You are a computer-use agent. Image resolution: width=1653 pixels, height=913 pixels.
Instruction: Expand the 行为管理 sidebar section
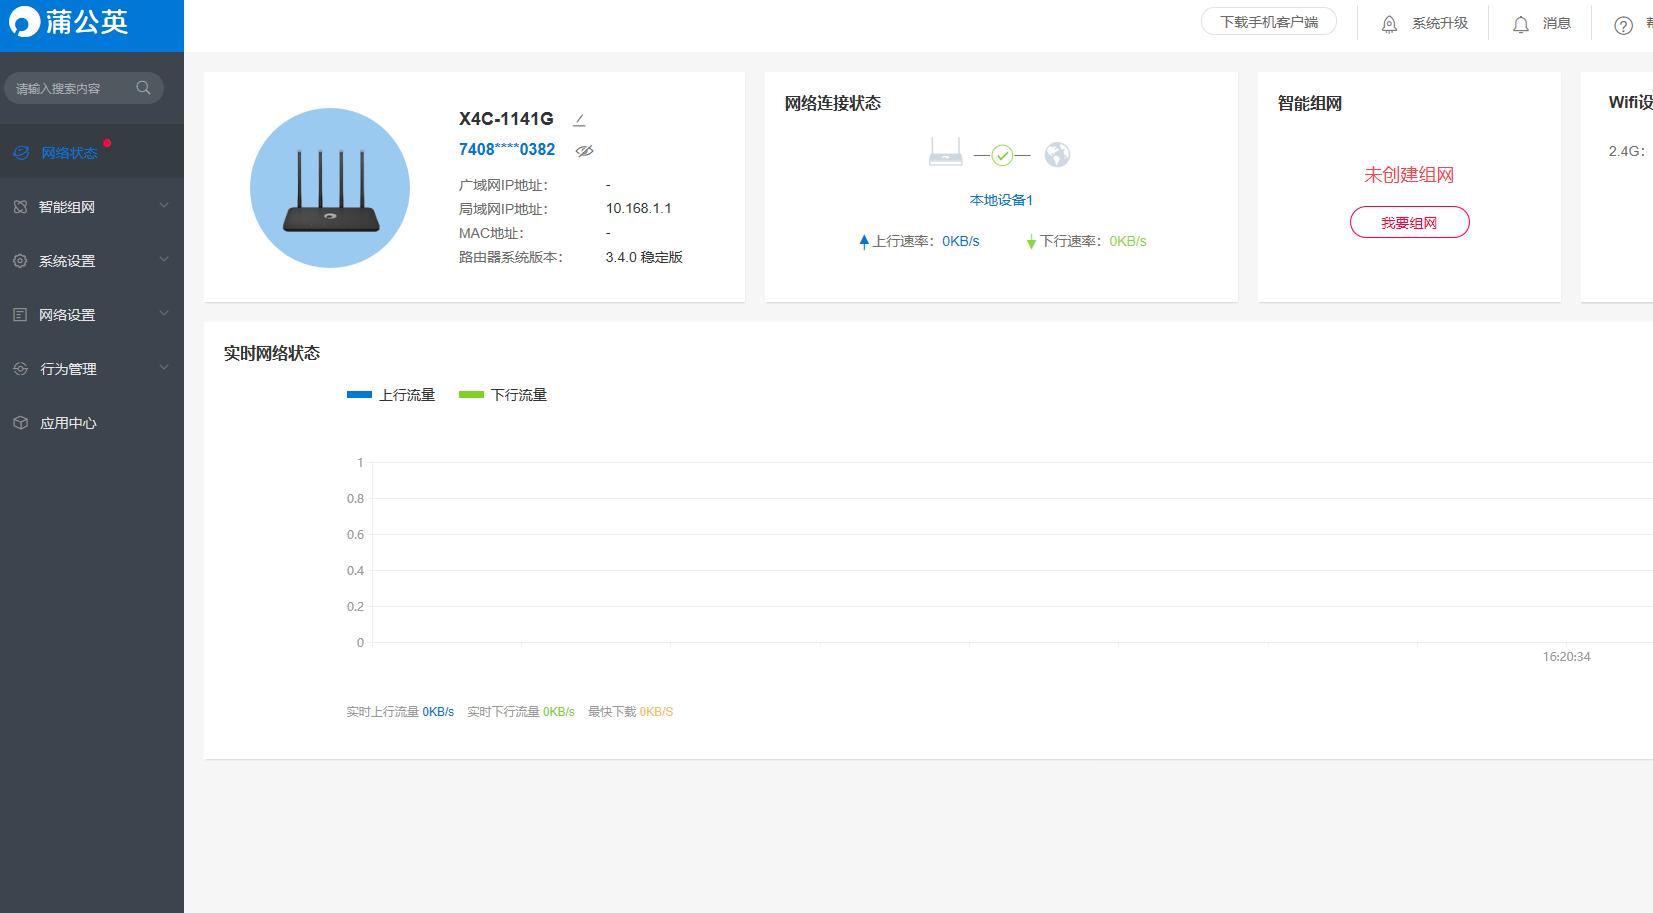coord(67,368)
